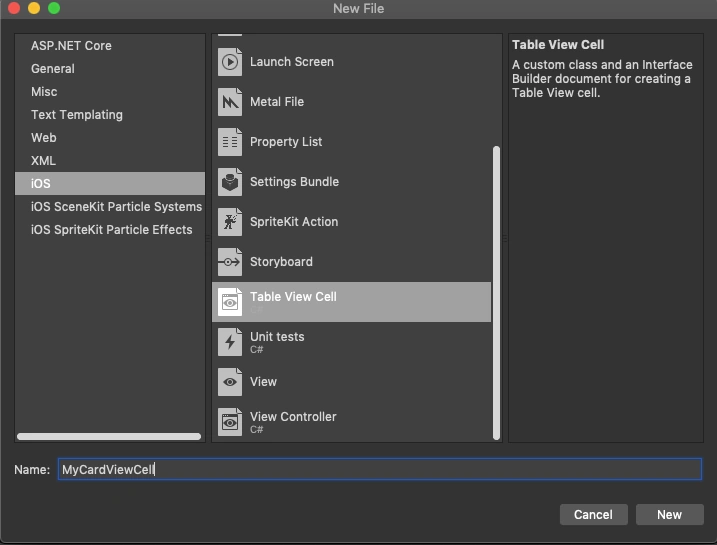Screen dimensions: 717x545
Task: Select the General category
Action: click(110, 69)
